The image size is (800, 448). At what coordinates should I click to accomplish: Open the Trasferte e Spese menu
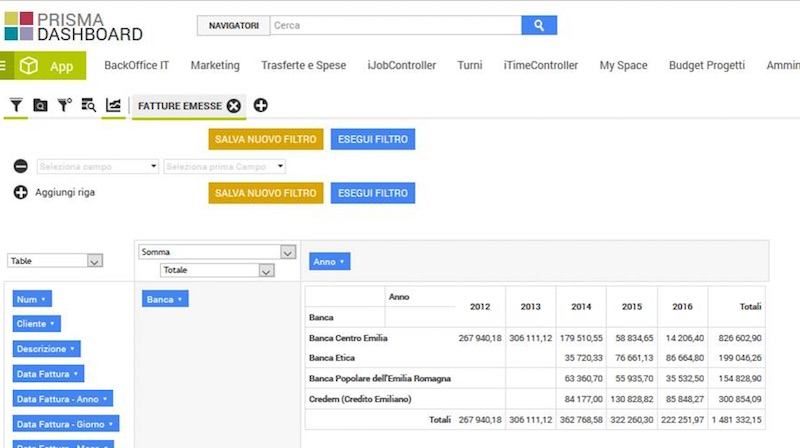click(x=304, y=65)
